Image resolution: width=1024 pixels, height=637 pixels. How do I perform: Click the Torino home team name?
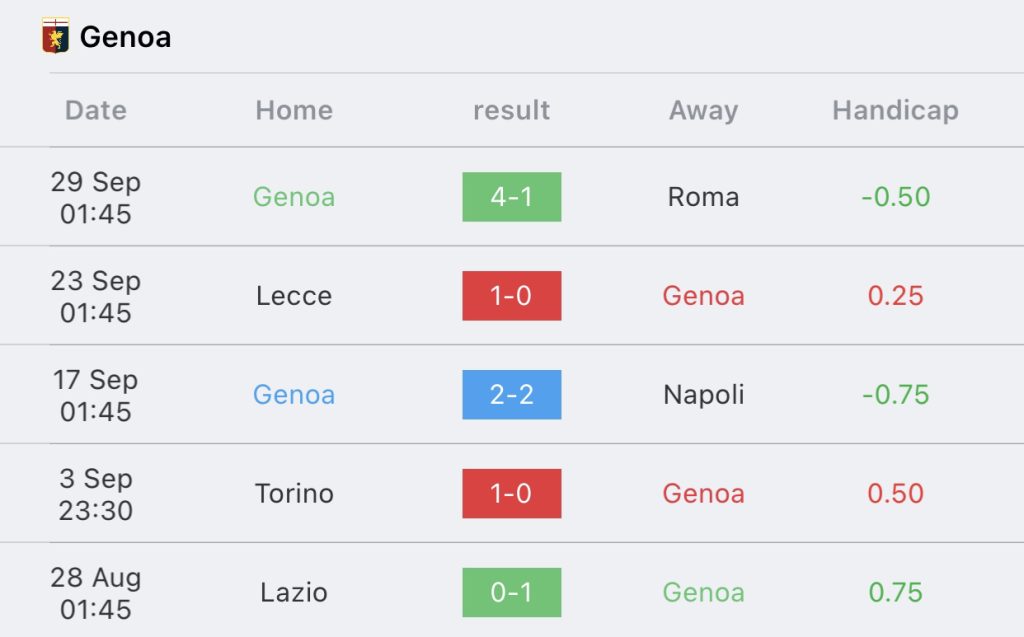click(294, 493)
